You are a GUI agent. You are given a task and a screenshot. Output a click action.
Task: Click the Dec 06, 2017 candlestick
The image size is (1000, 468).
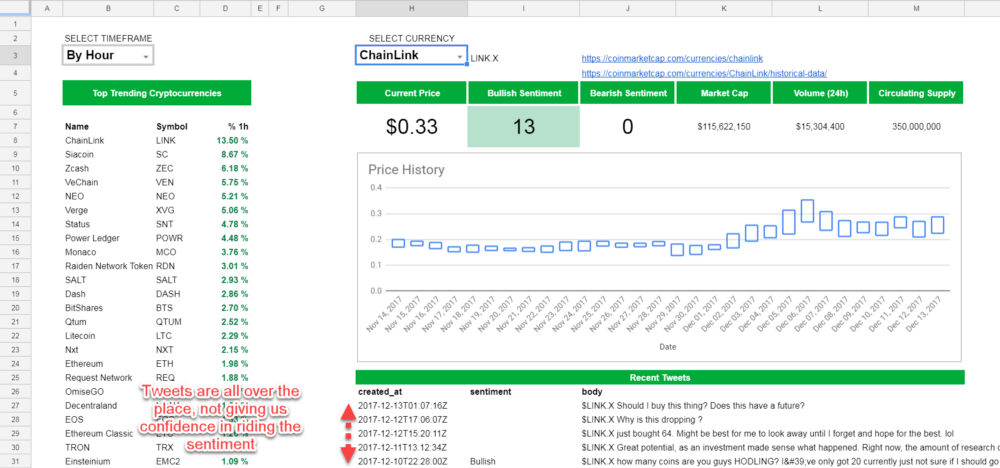(x=807, y=211)
